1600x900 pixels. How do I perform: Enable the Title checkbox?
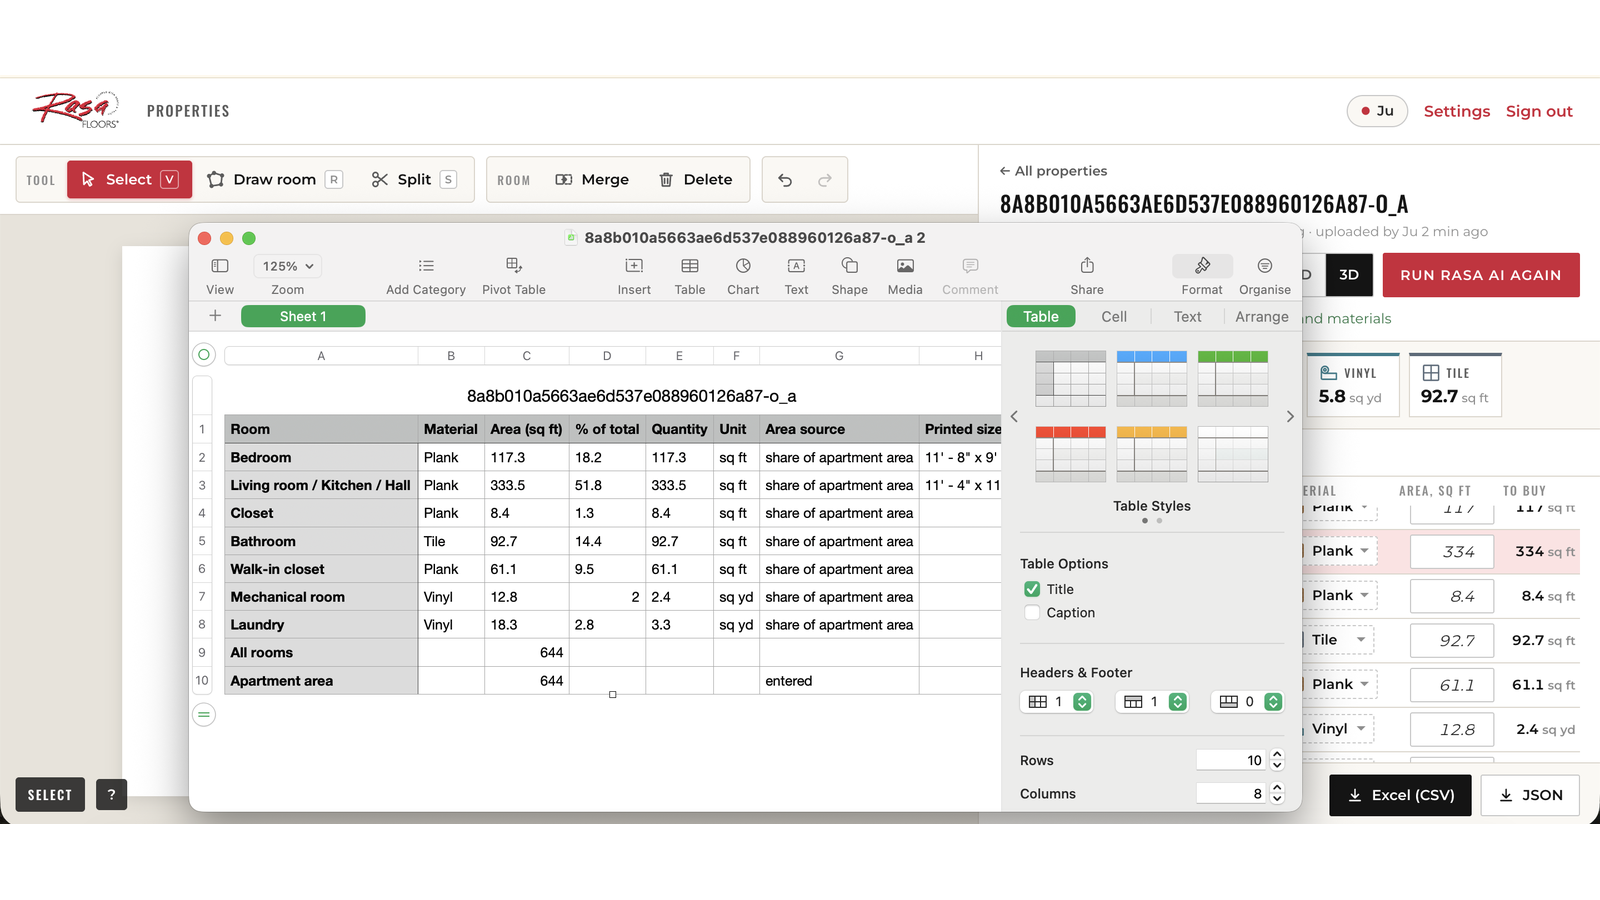point(1032,589)
